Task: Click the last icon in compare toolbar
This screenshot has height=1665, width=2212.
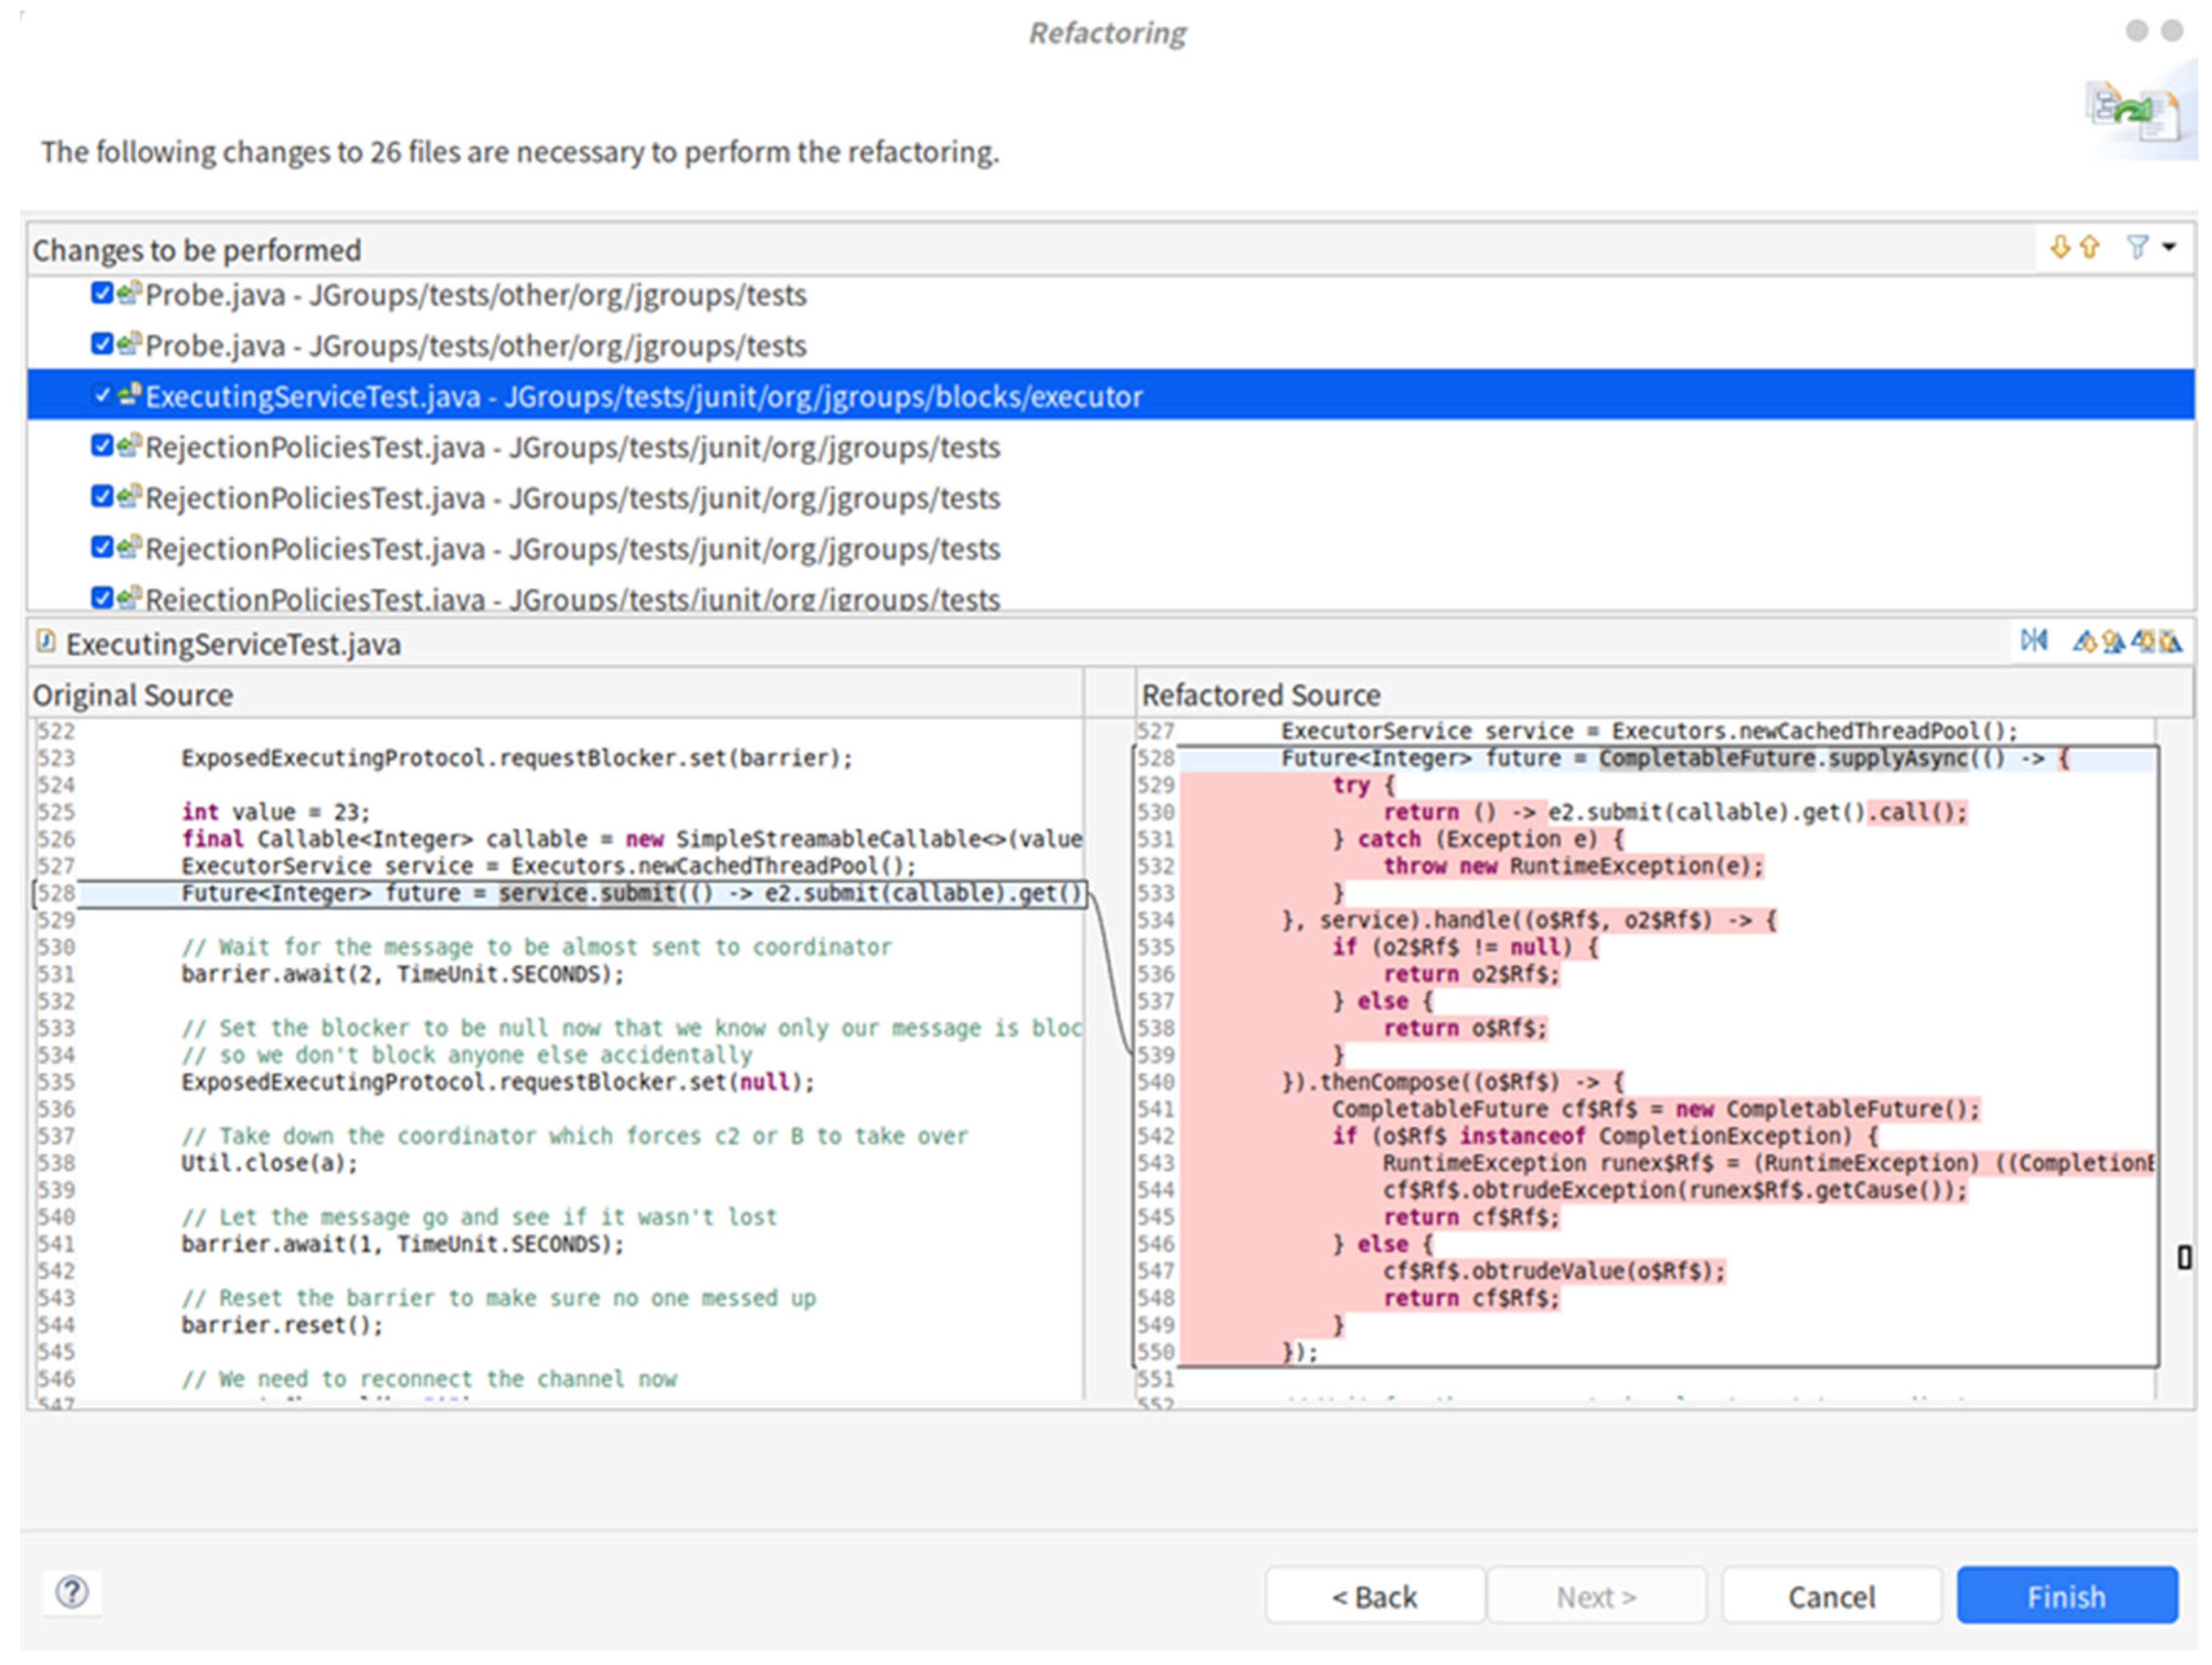Action: coord(2170,641)
